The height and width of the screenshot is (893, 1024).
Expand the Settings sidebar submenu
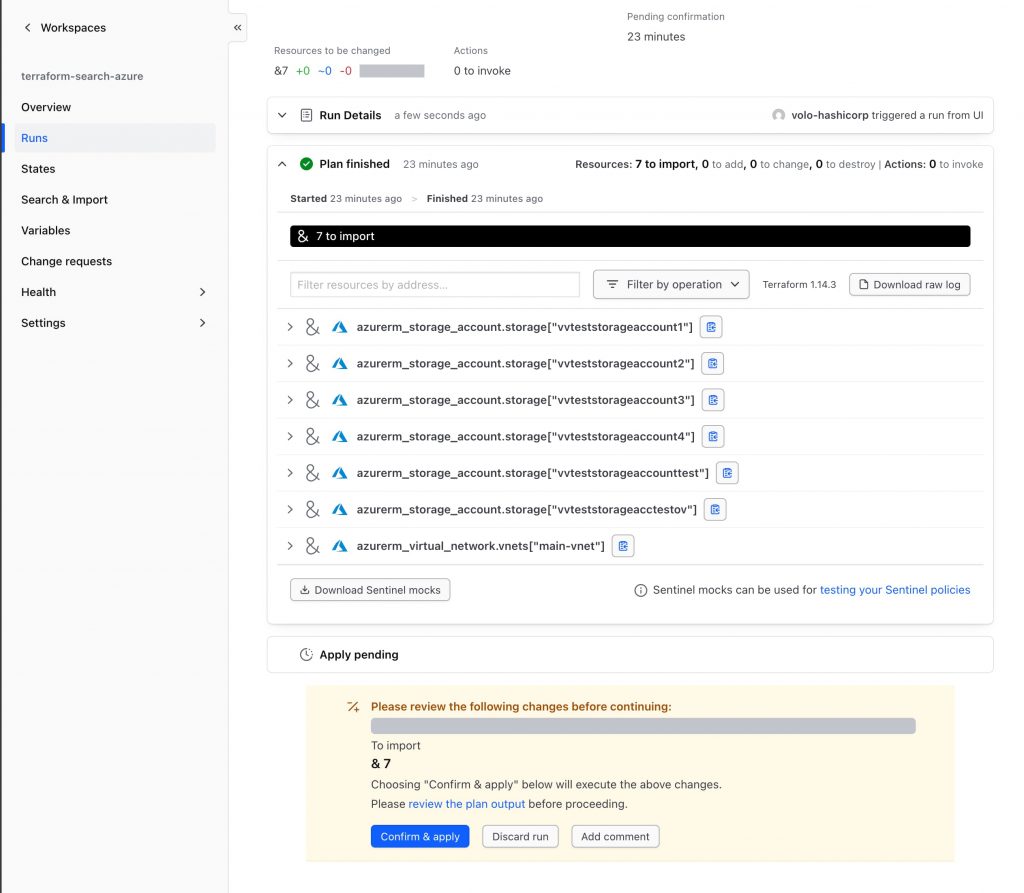pos(202,323)
